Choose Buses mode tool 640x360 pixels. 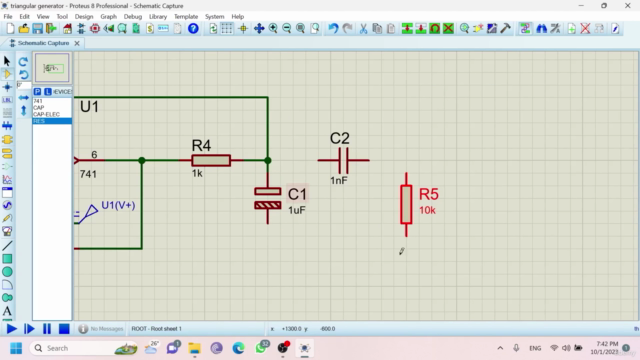[7, 126]
